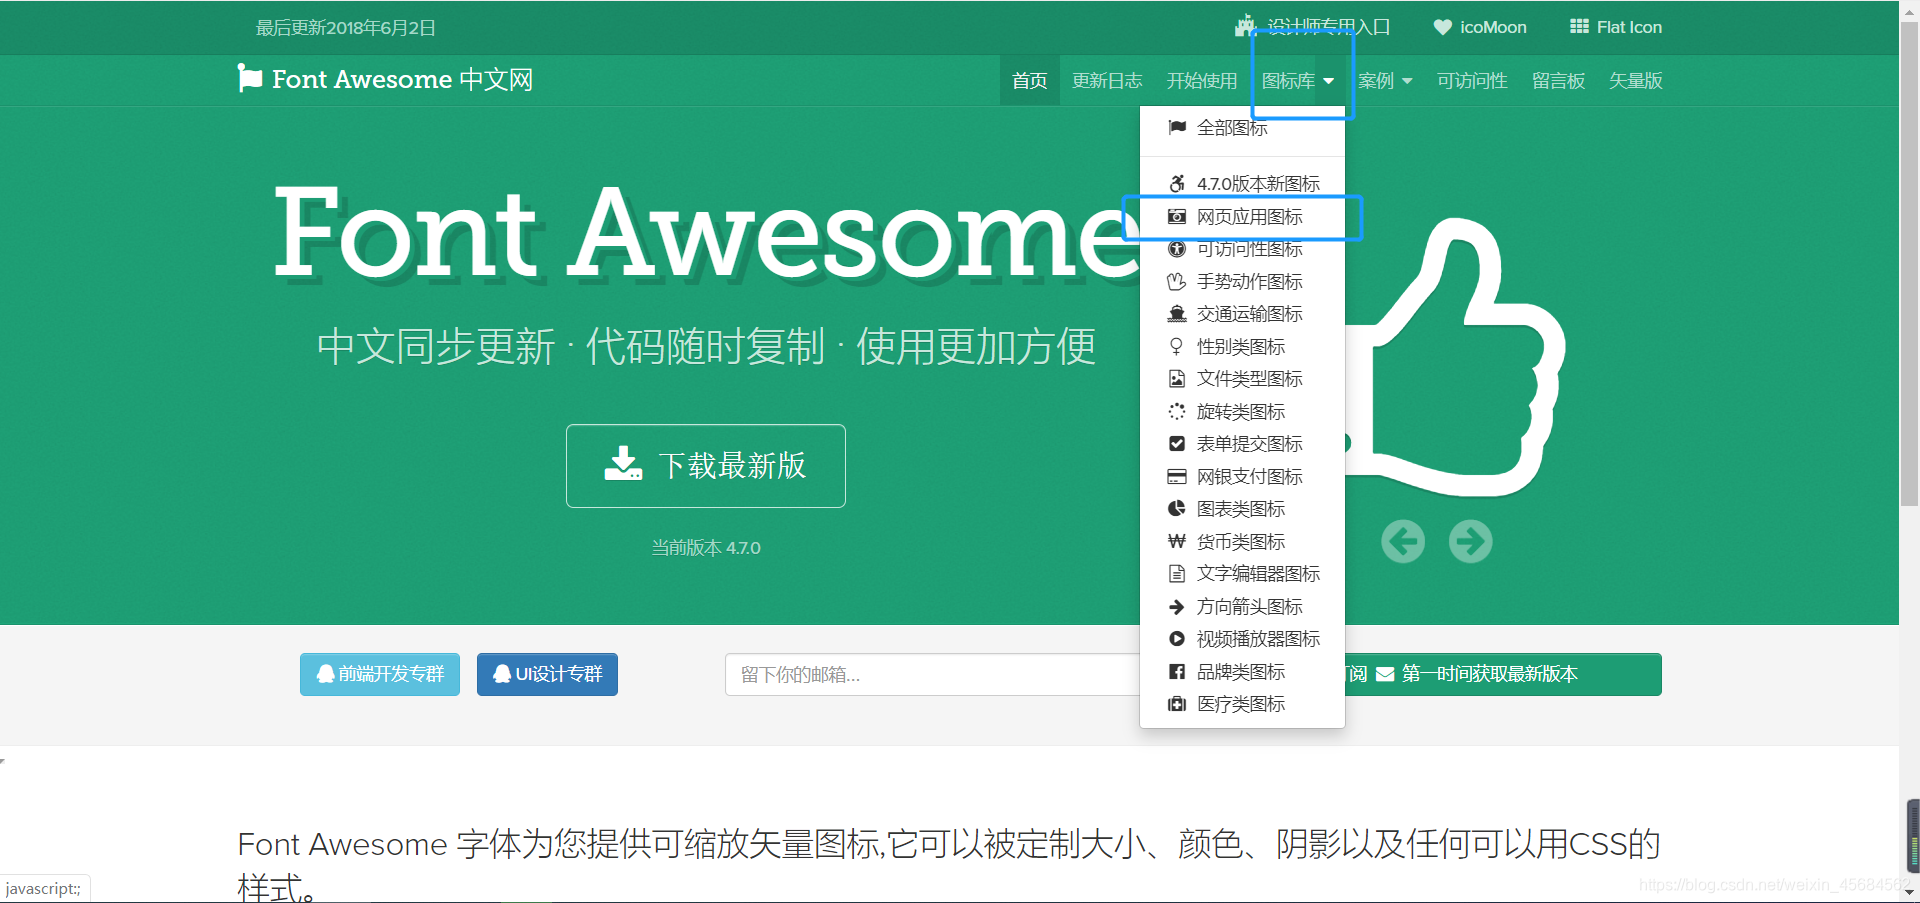1920x903 pixels.
Task: Click the ship icon beside 交通运输图标
Action: (1177, 314)
